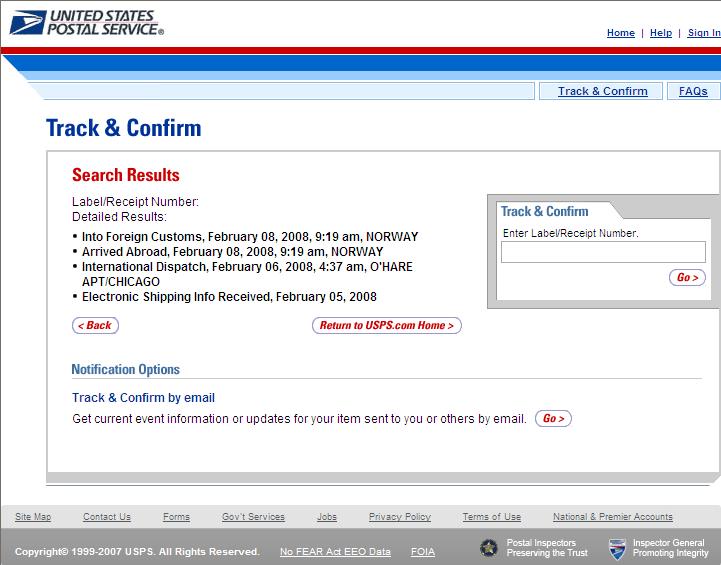
Task: Click the sidebar Track & Confirm panel title
Action: point(544,211)
